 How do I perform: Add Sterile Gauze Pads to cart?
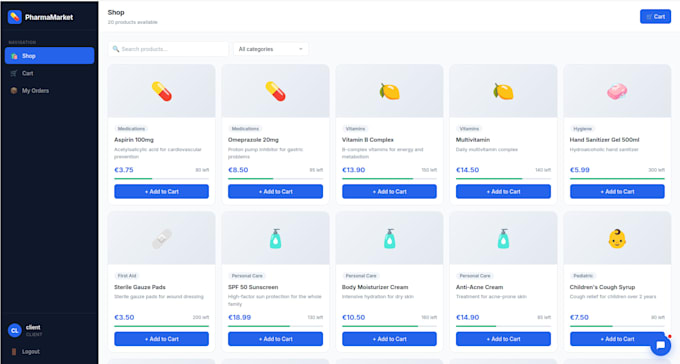161,339
